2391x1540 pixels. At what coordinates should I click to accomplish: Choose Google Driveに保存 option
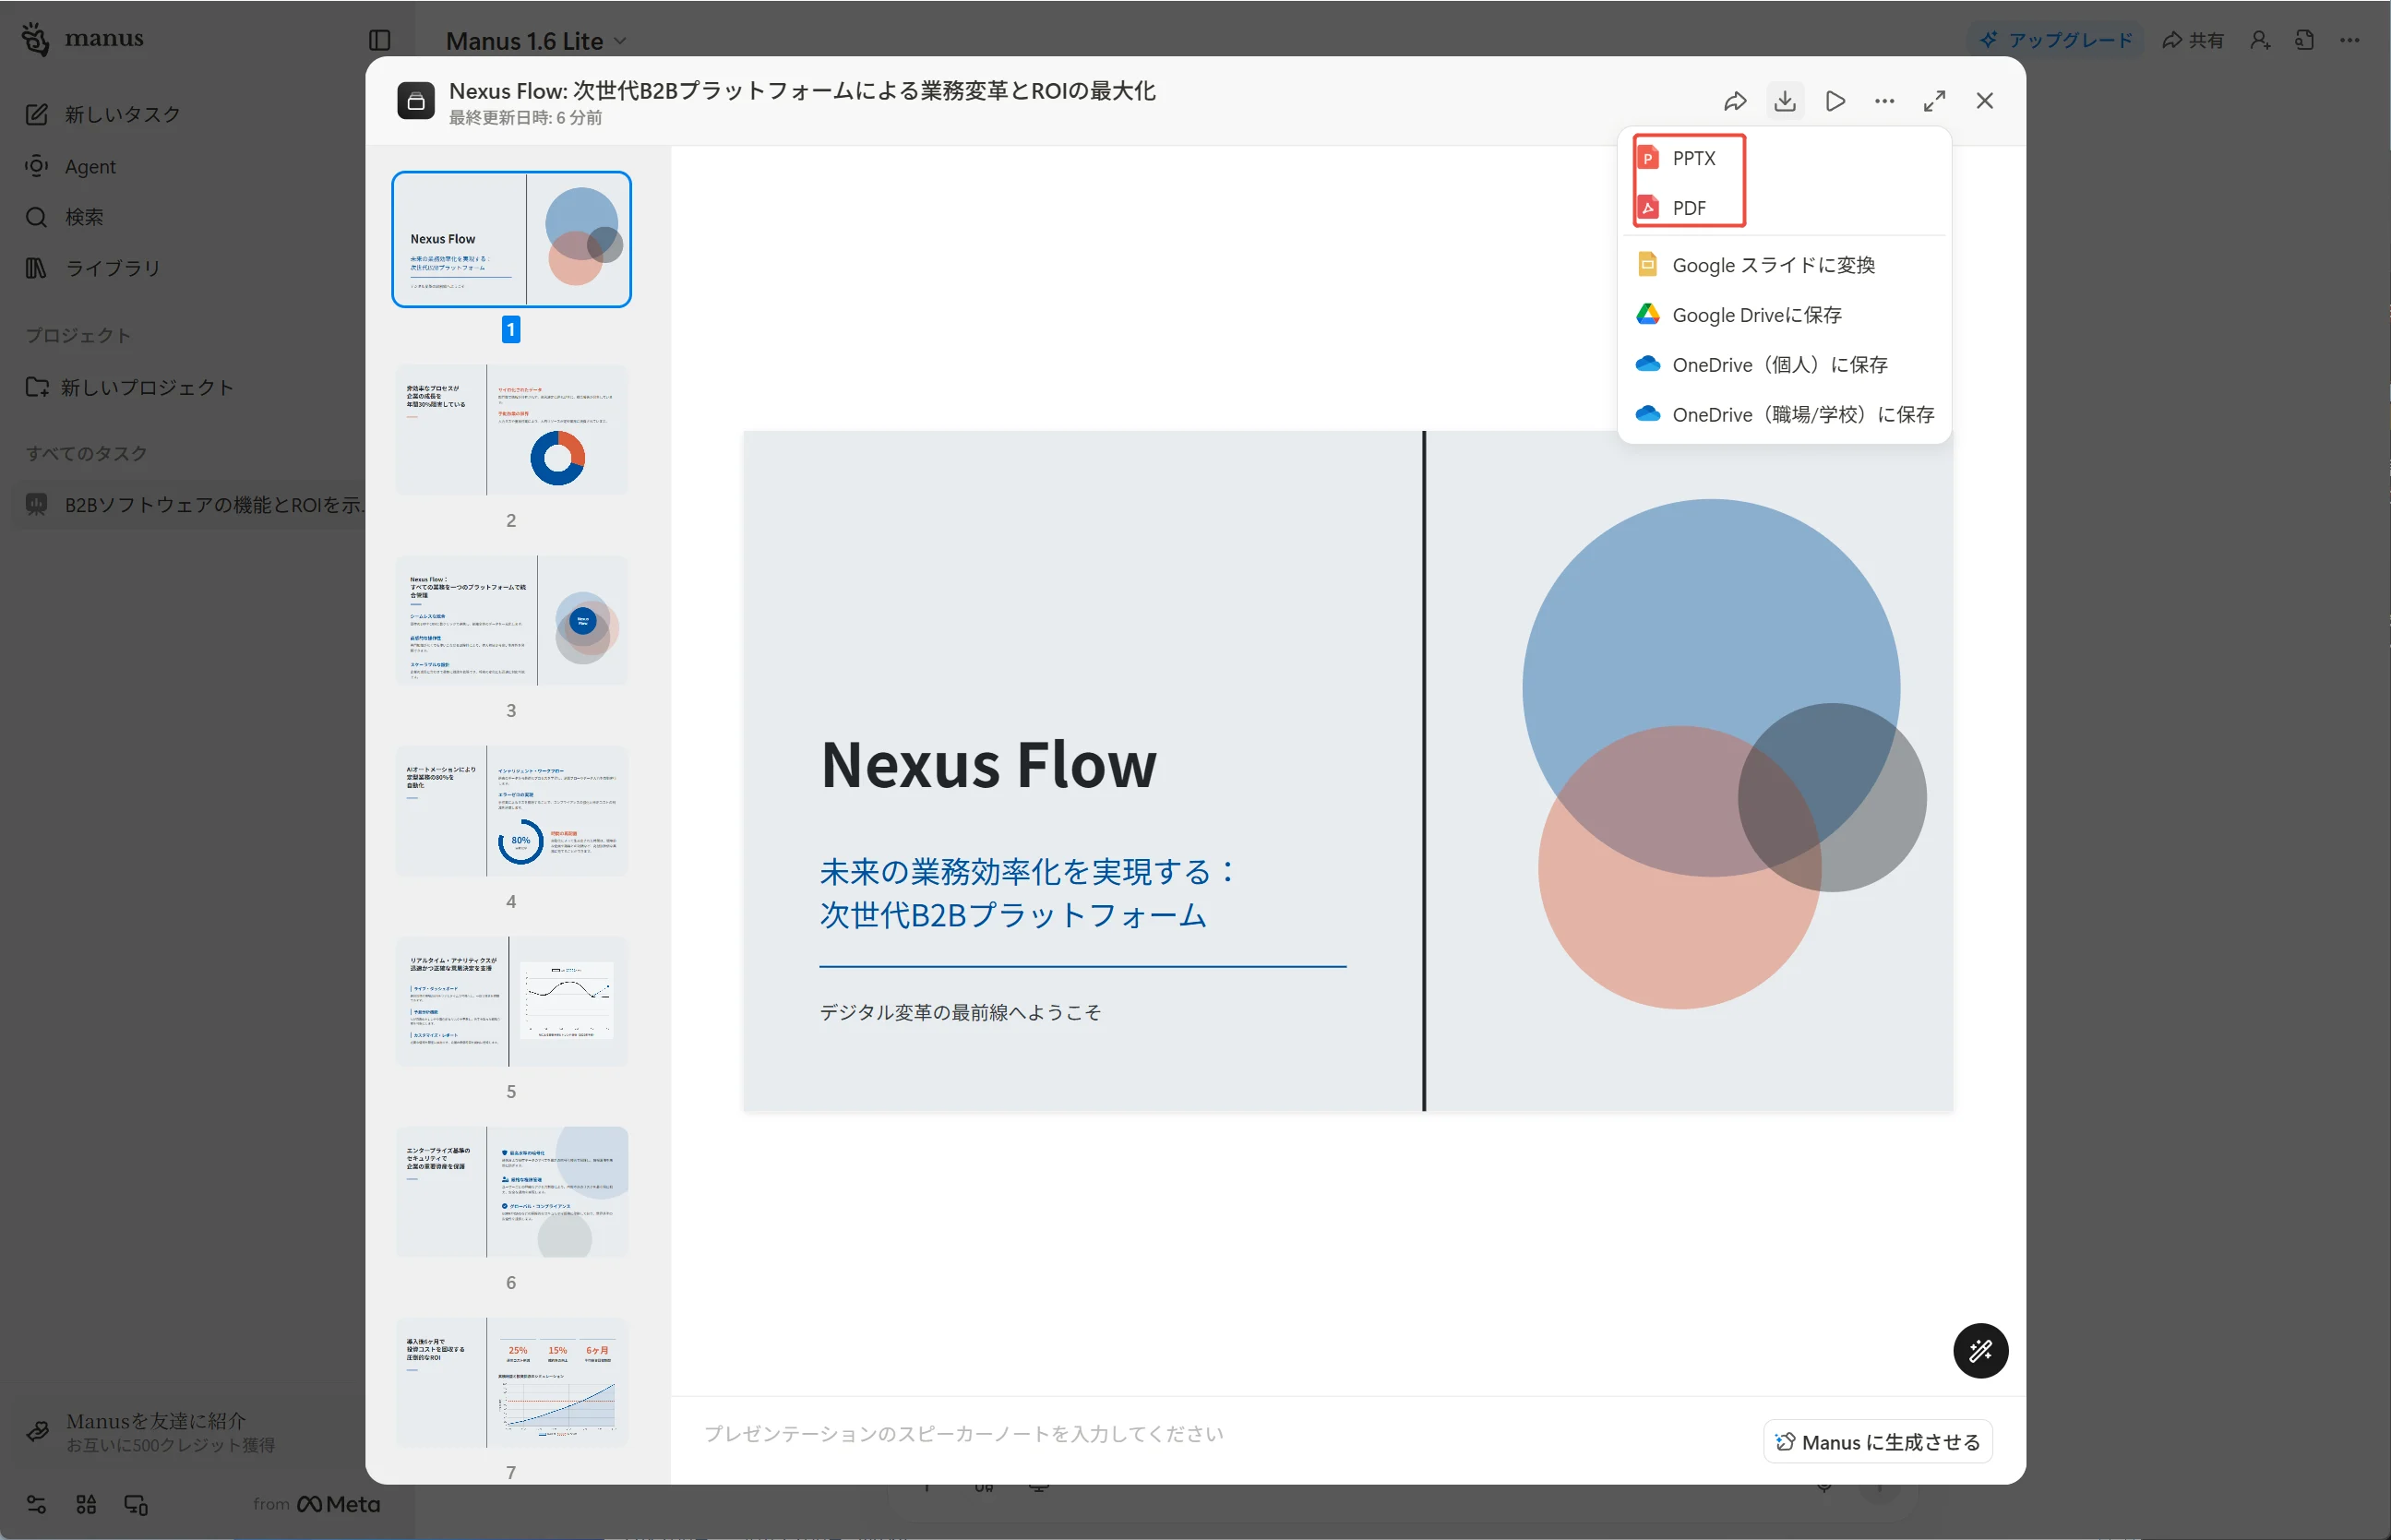tap(1756, 315)
